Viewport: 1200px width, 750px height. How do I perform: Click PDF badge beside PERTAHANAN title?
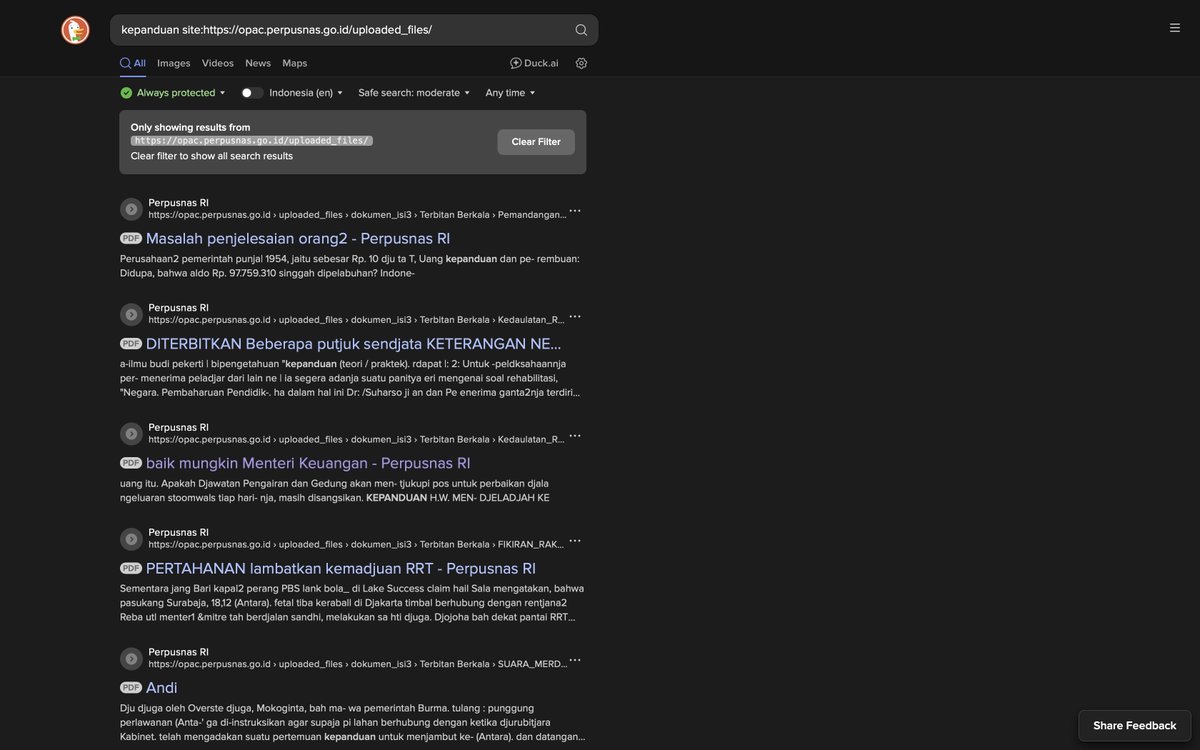pos(131,568)
